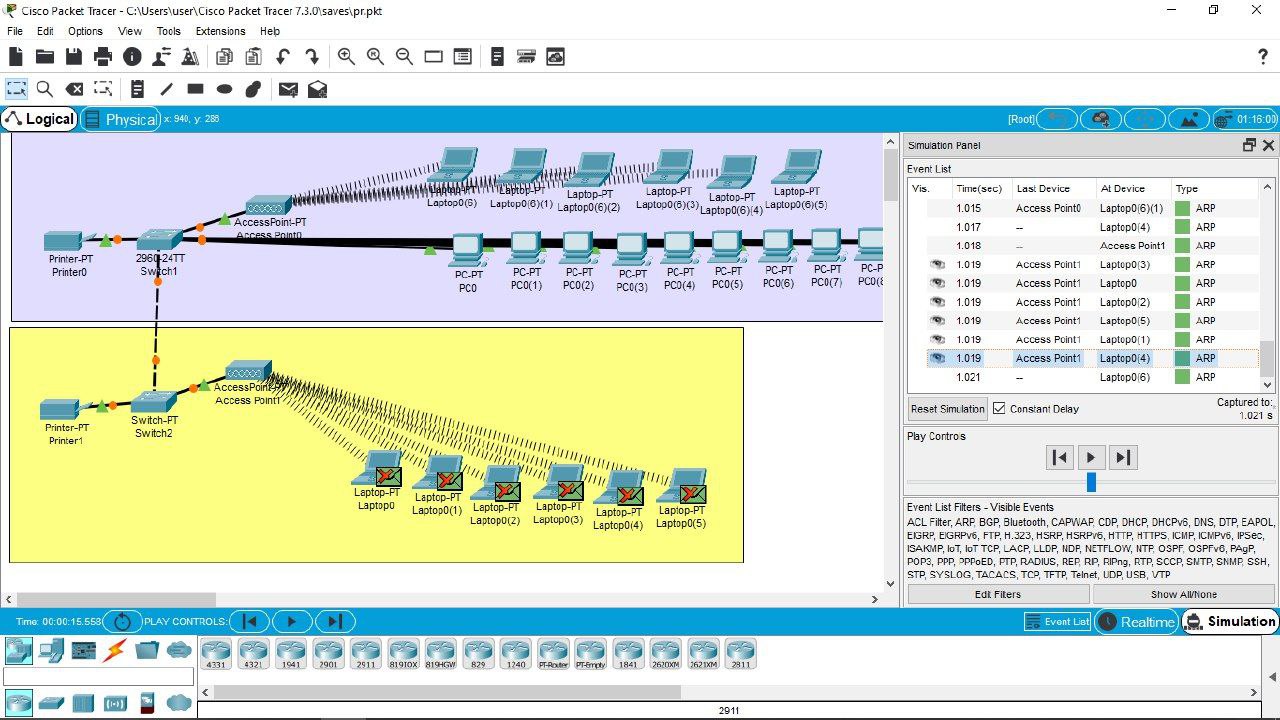Select the End Devices category icon

click(x=51, y=651)
